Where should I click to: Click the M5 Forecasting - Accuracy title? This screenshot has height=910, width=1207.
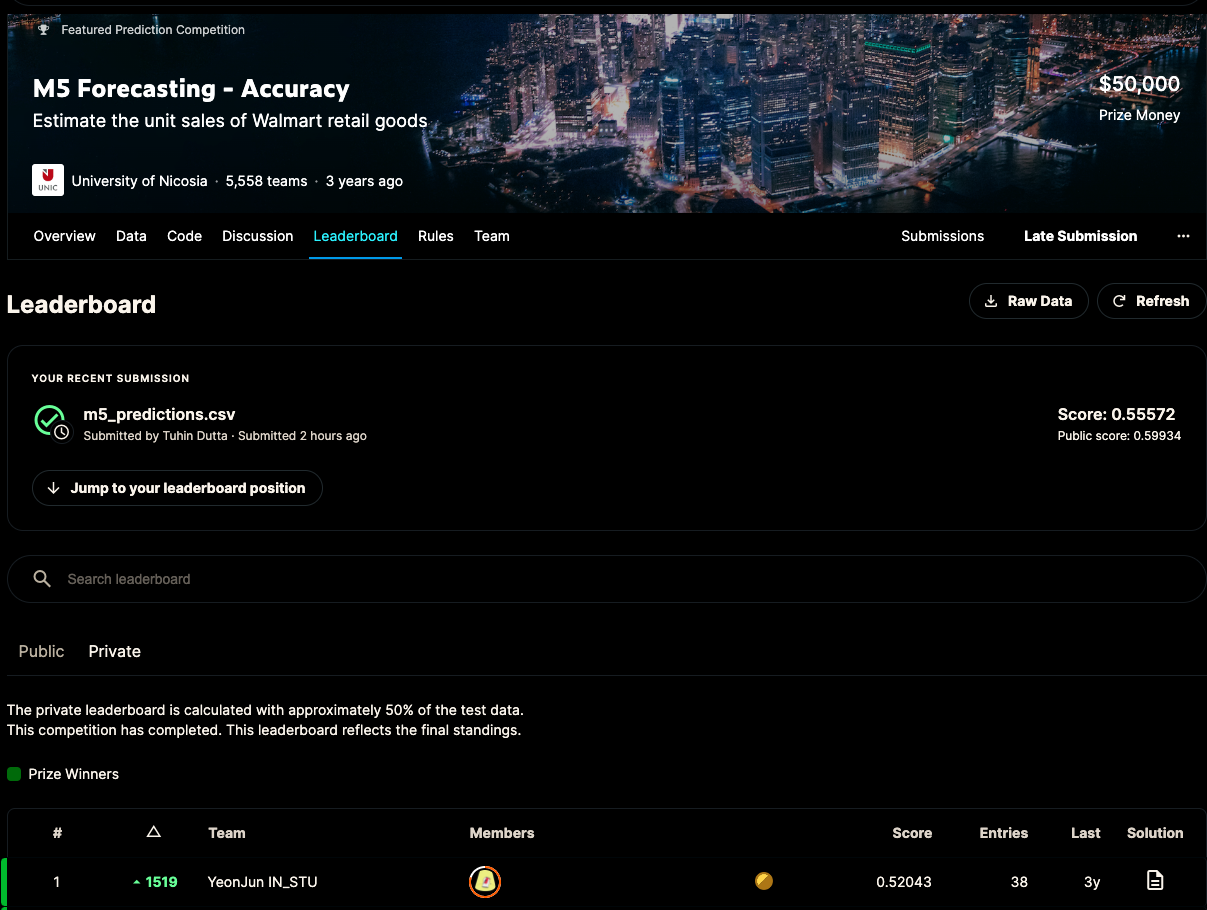[191, 88]
